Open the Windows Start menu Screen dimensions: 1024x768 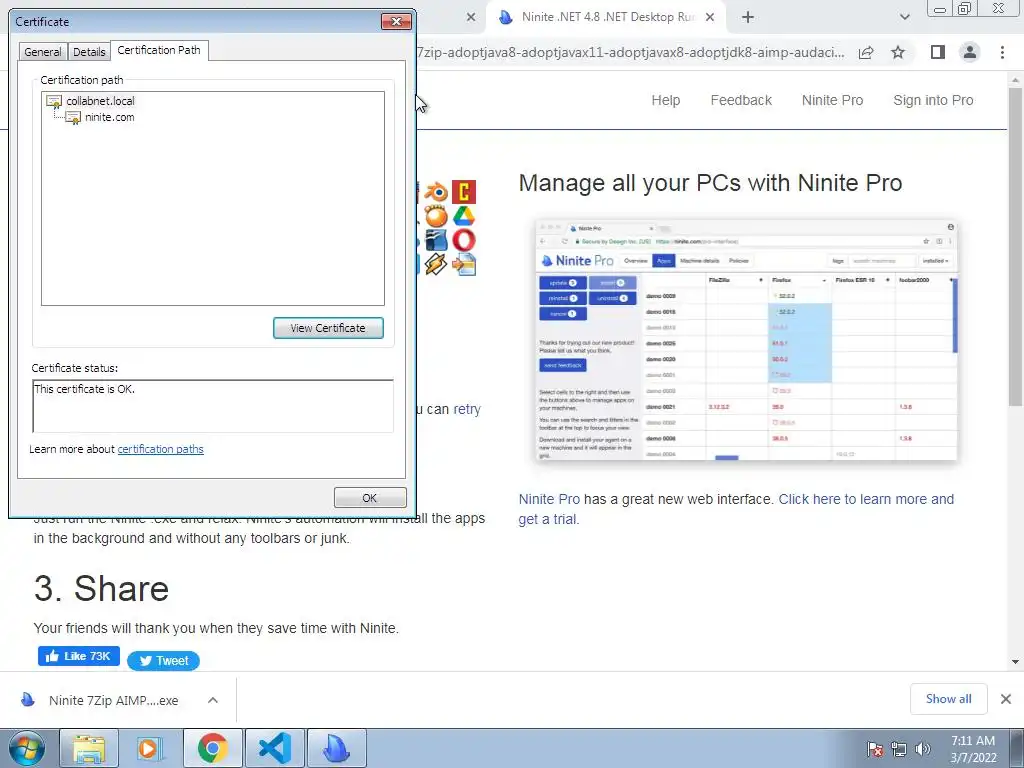pyautogui.click(x=27, y=748)
